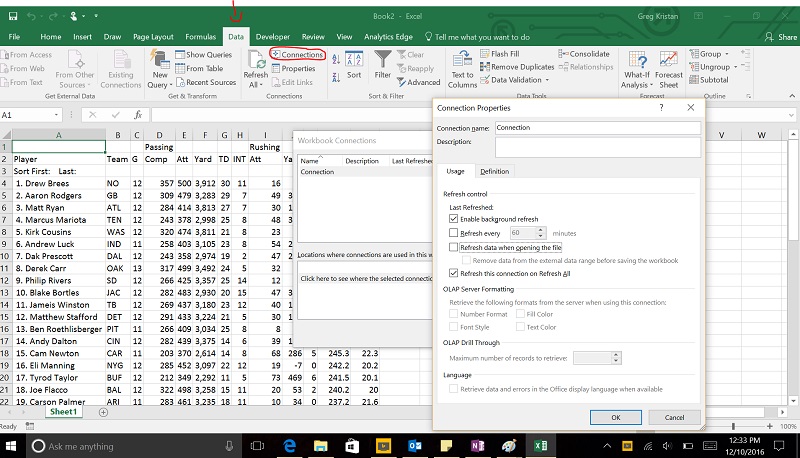The width and height of the screenshot is (800, 458).
Task: Click the Connection name input field
Action: (597, 128)
